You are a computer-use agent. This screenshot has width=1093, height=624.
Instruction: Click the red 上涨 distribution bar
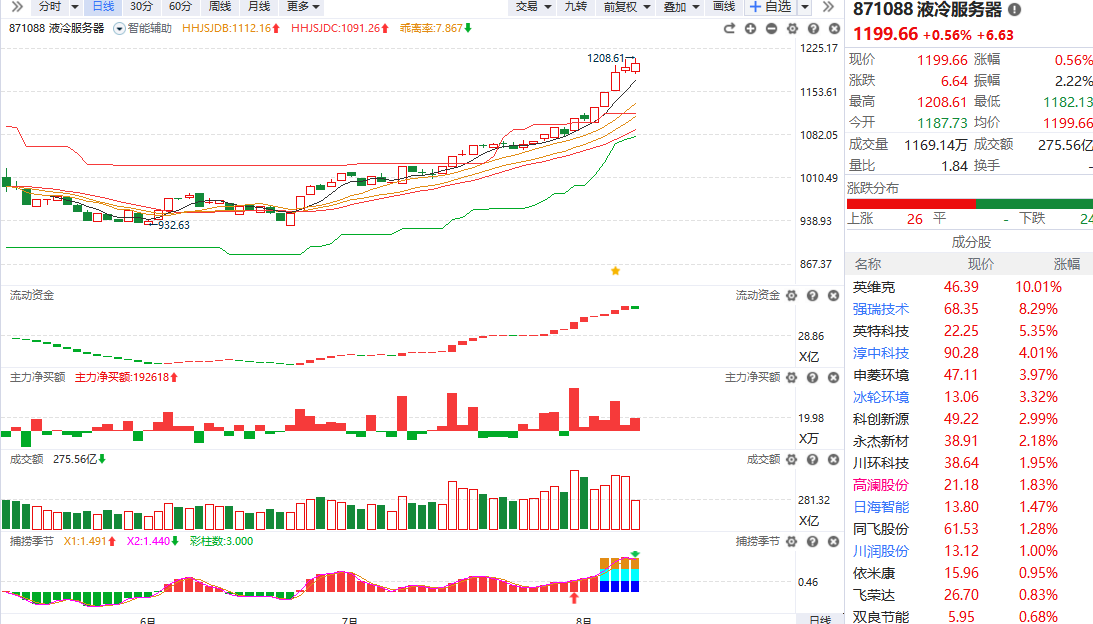pyautogui.click(x=911, y=204)
